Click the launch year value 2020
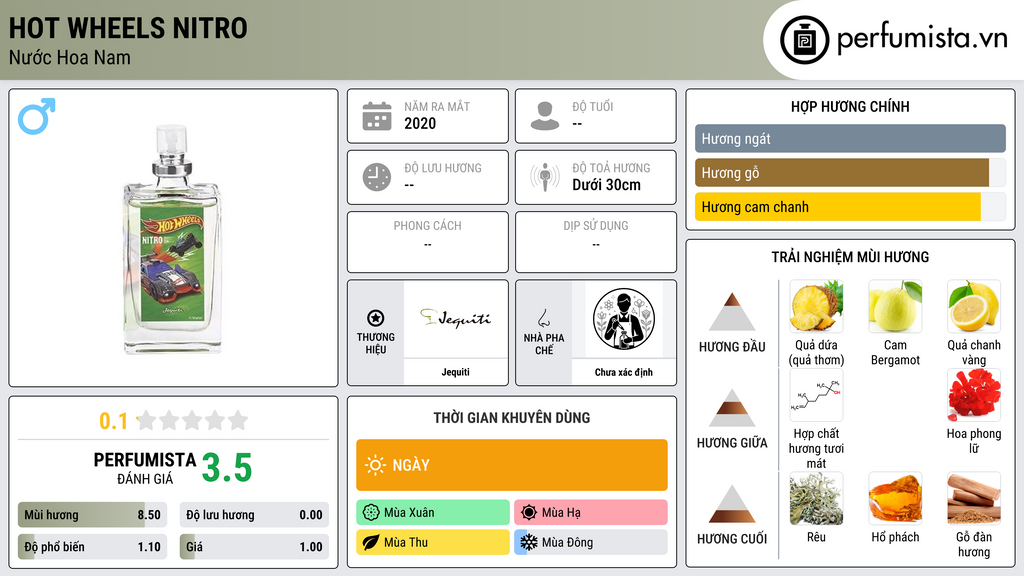 [x=420, y=123]
